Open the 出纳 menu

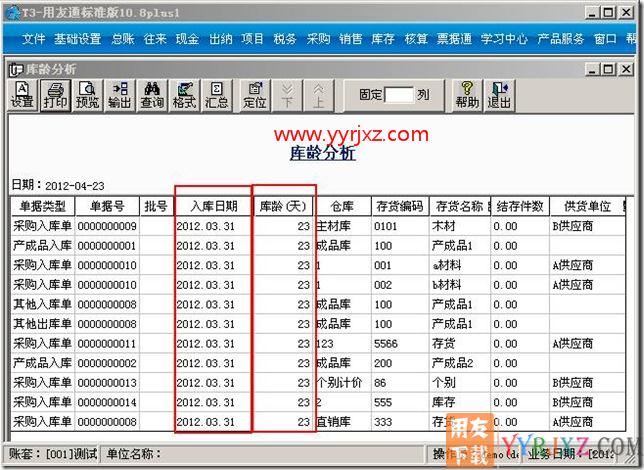(221, 39)
